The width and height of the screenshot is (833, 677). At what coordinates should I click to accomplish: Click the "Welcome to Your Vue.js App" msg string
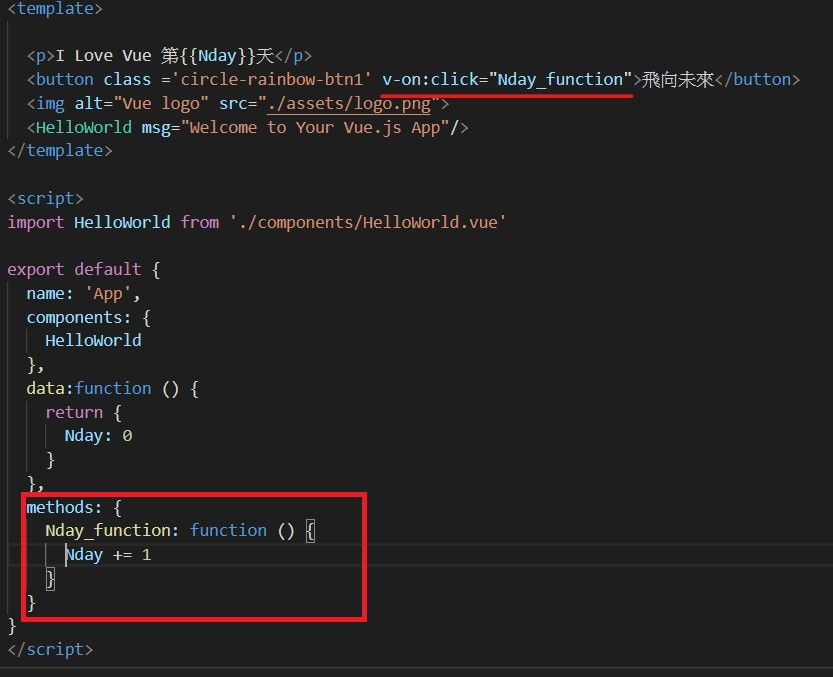pyautogui.click(x=316, y=128)
